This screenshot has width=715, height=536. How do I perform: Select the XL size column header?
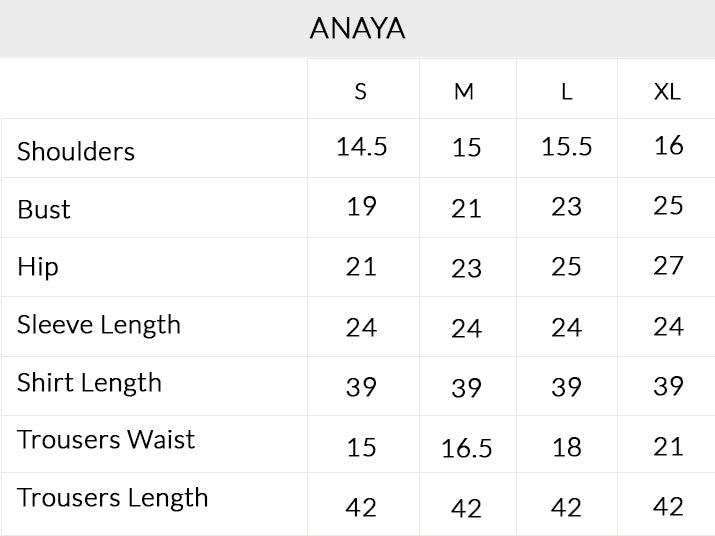(668, 92)
